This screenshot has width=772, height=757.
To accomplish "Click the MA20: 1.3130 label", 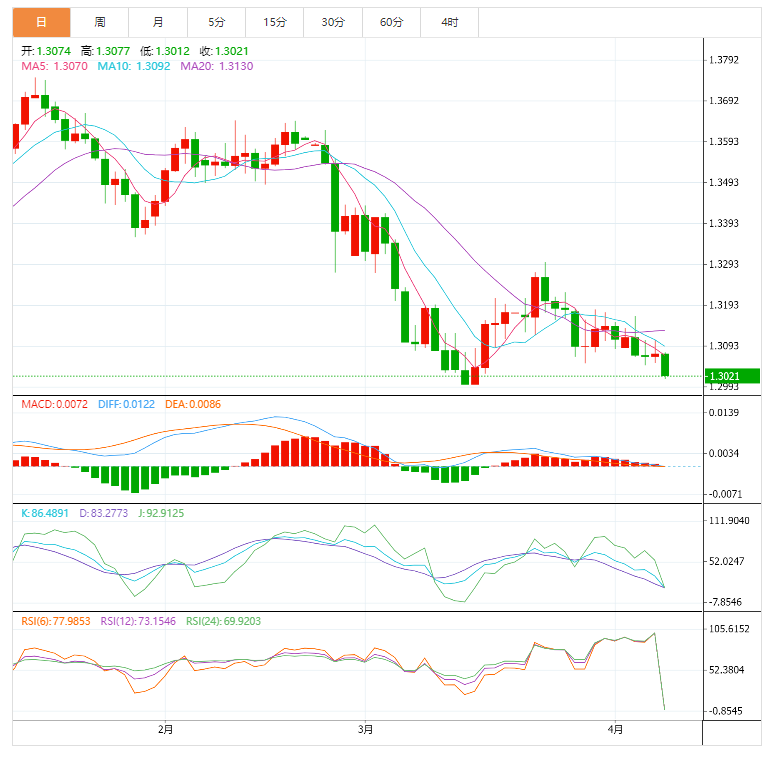I will pyautogui.click(x=217, y=66).
